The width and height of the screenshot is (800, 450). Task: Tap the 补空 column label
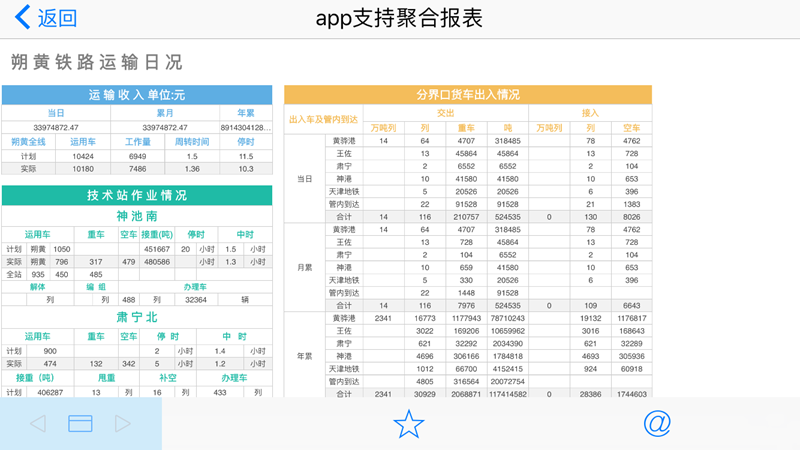point(167,378)
